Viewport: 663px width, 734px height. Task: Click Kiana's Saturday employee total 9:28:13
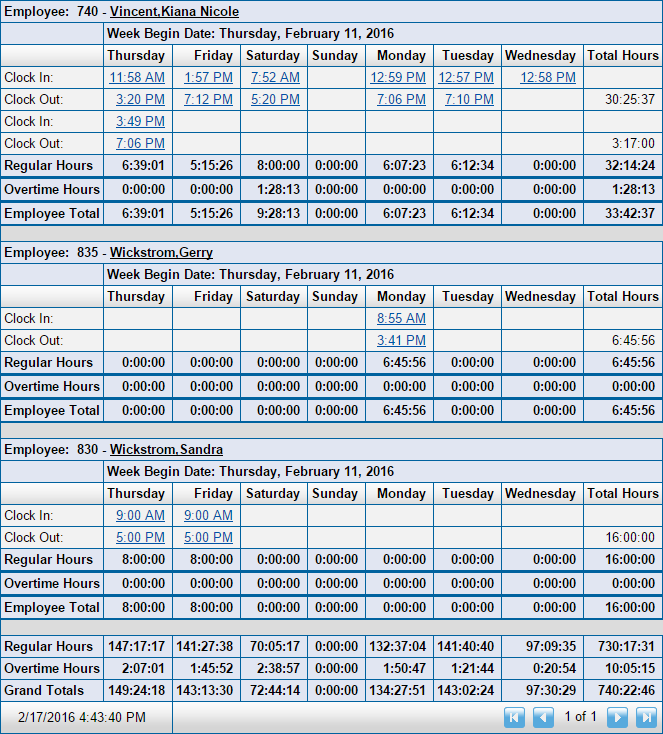pos(278,214)
